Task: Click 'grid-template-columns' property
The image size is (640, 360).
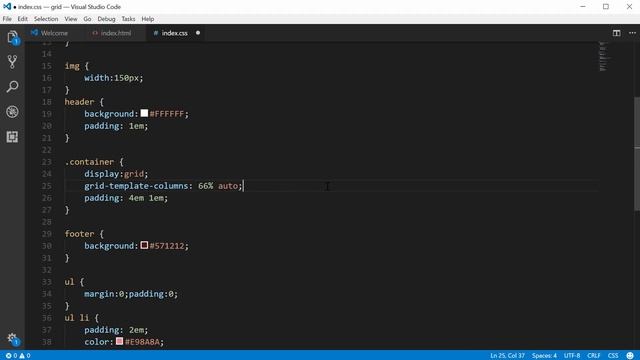Action: point(136,186)
